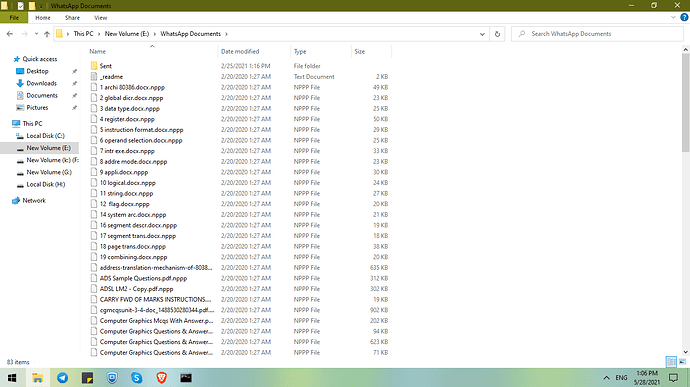Open Skype from the taskbar
Screen dimensions: 690x387
pyautogui.click(x=136, y=378)
